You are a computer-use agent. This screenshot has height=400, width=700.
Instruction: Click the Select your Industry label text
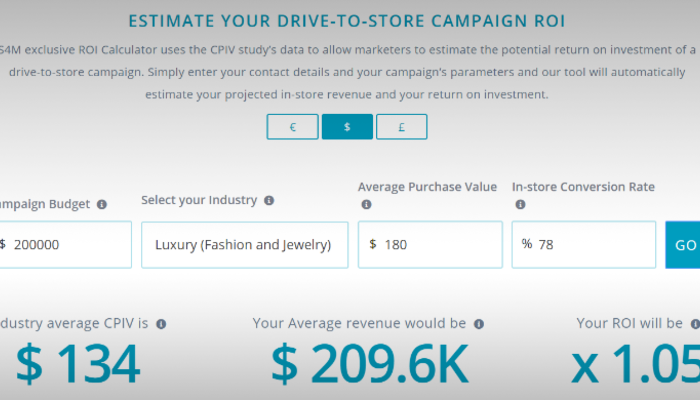pos(199,201)
